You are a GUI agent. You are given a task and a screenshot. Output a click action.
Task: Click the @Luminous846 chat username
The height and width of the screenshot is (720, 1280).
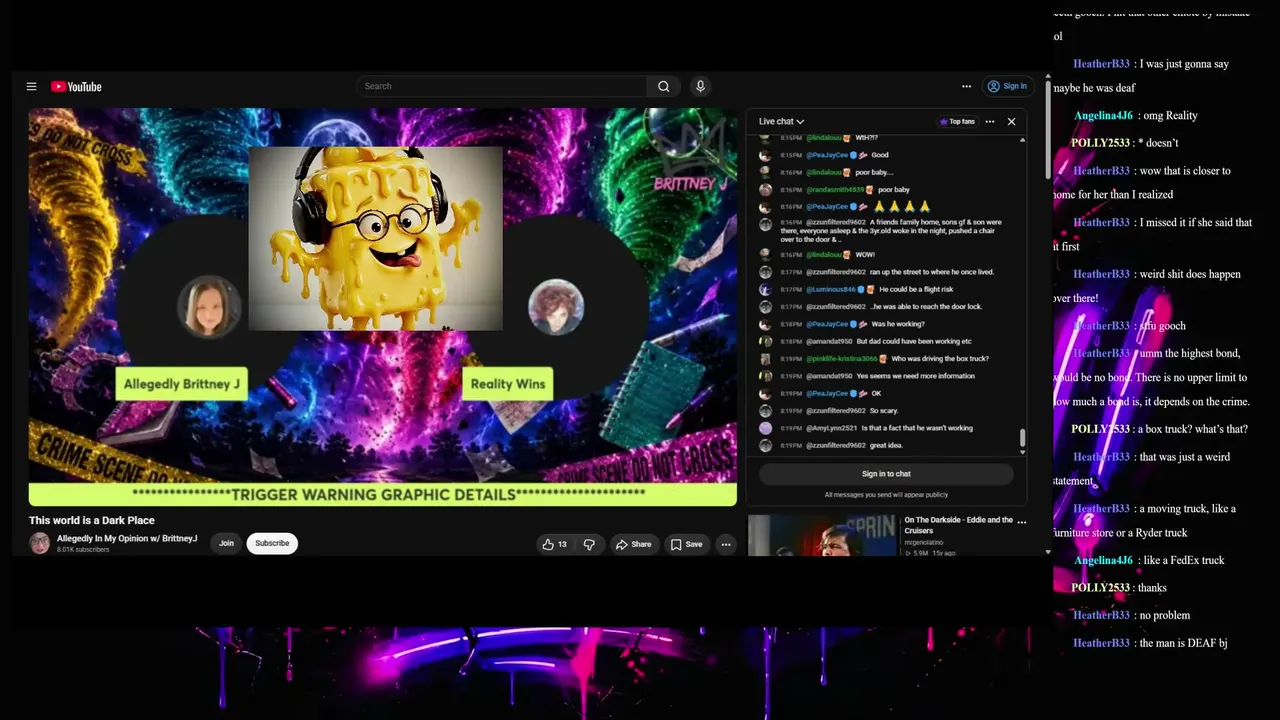(830, 289)
